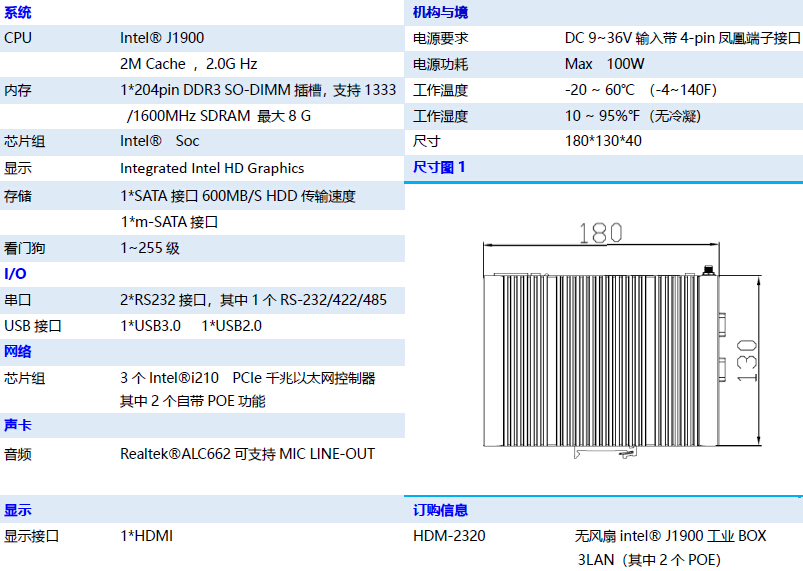Click the 1*HDMI value

tap(146, 536)
